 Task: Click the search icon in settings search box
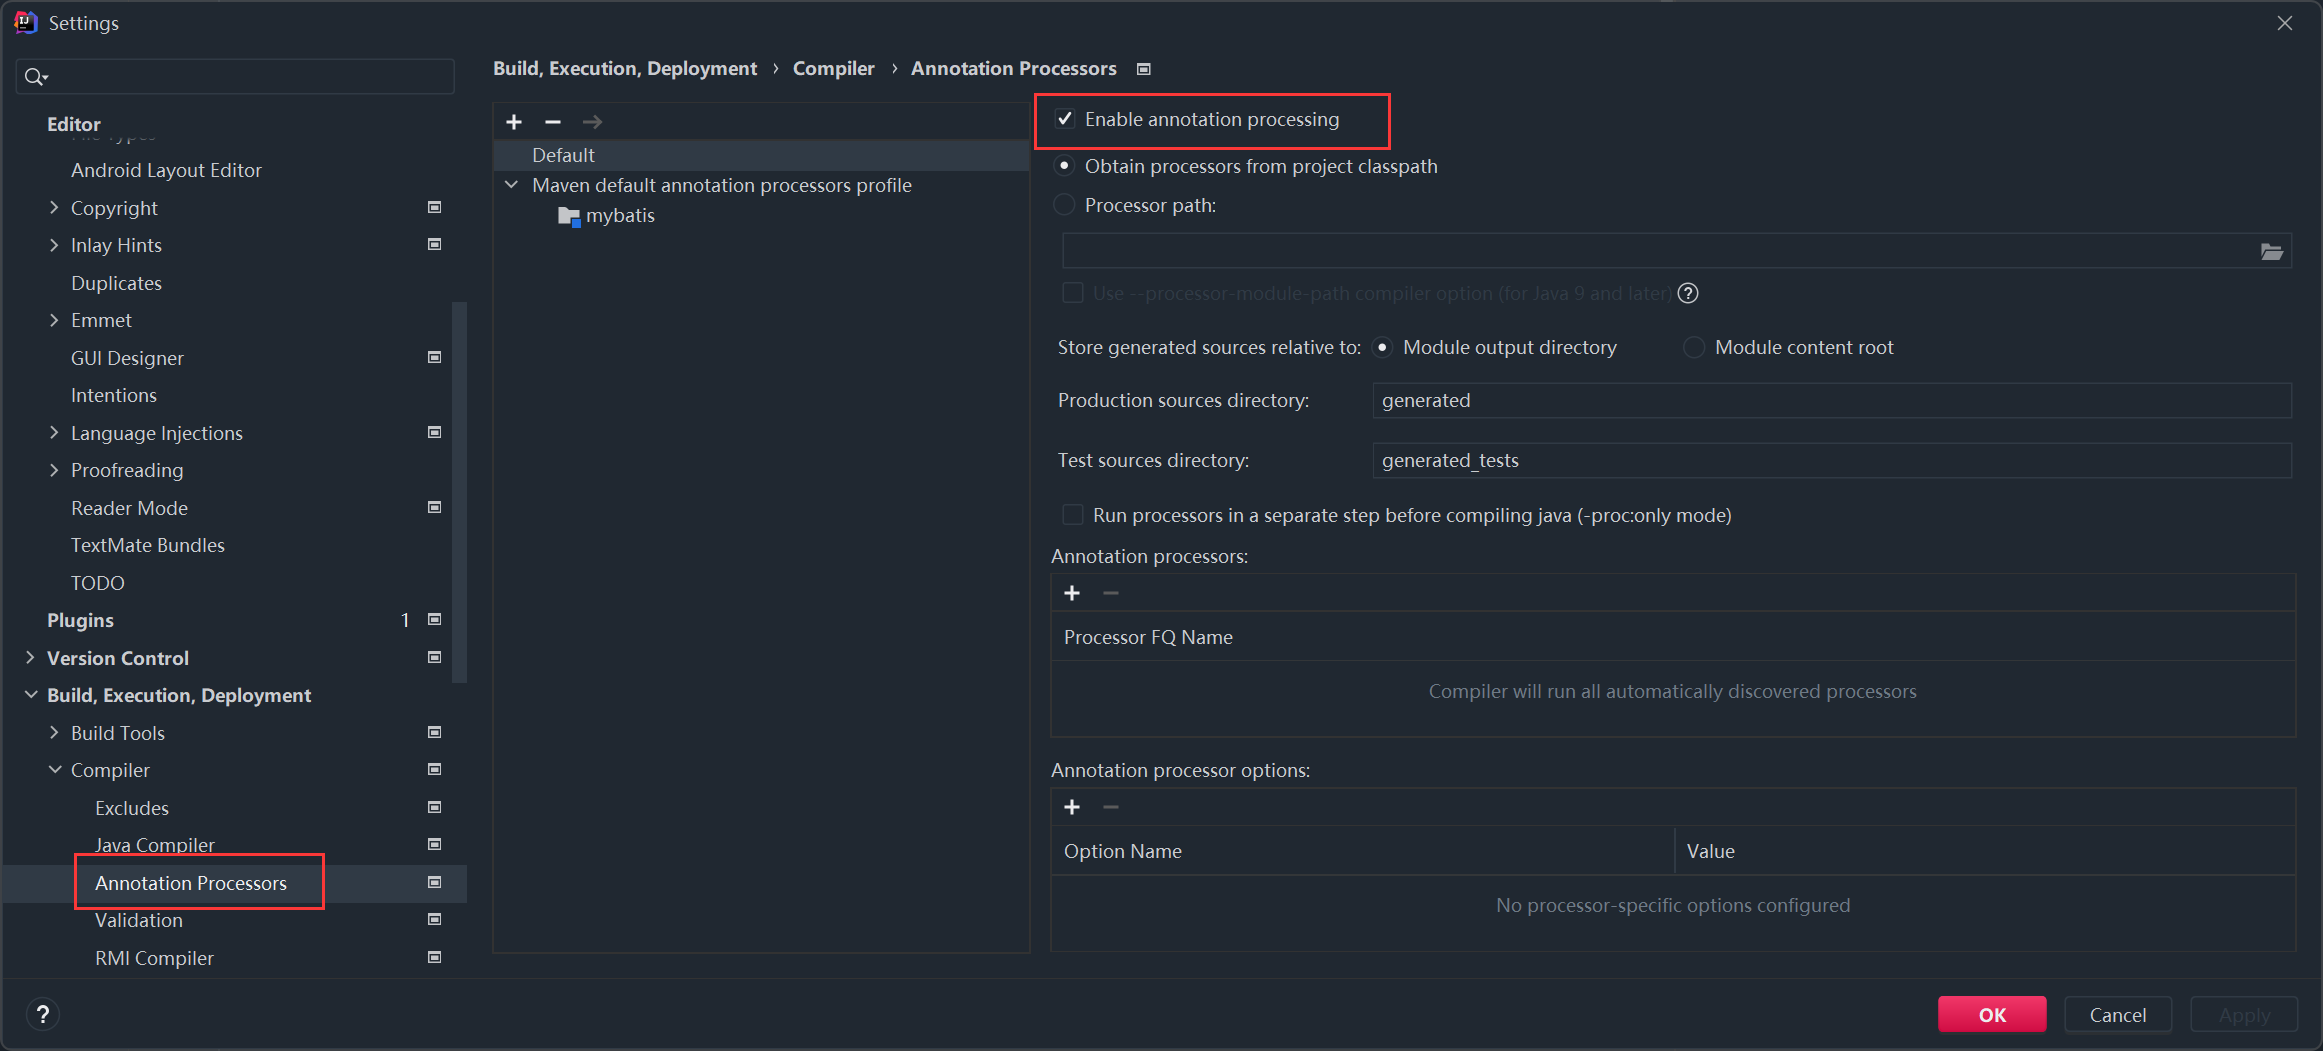[35, 77]
